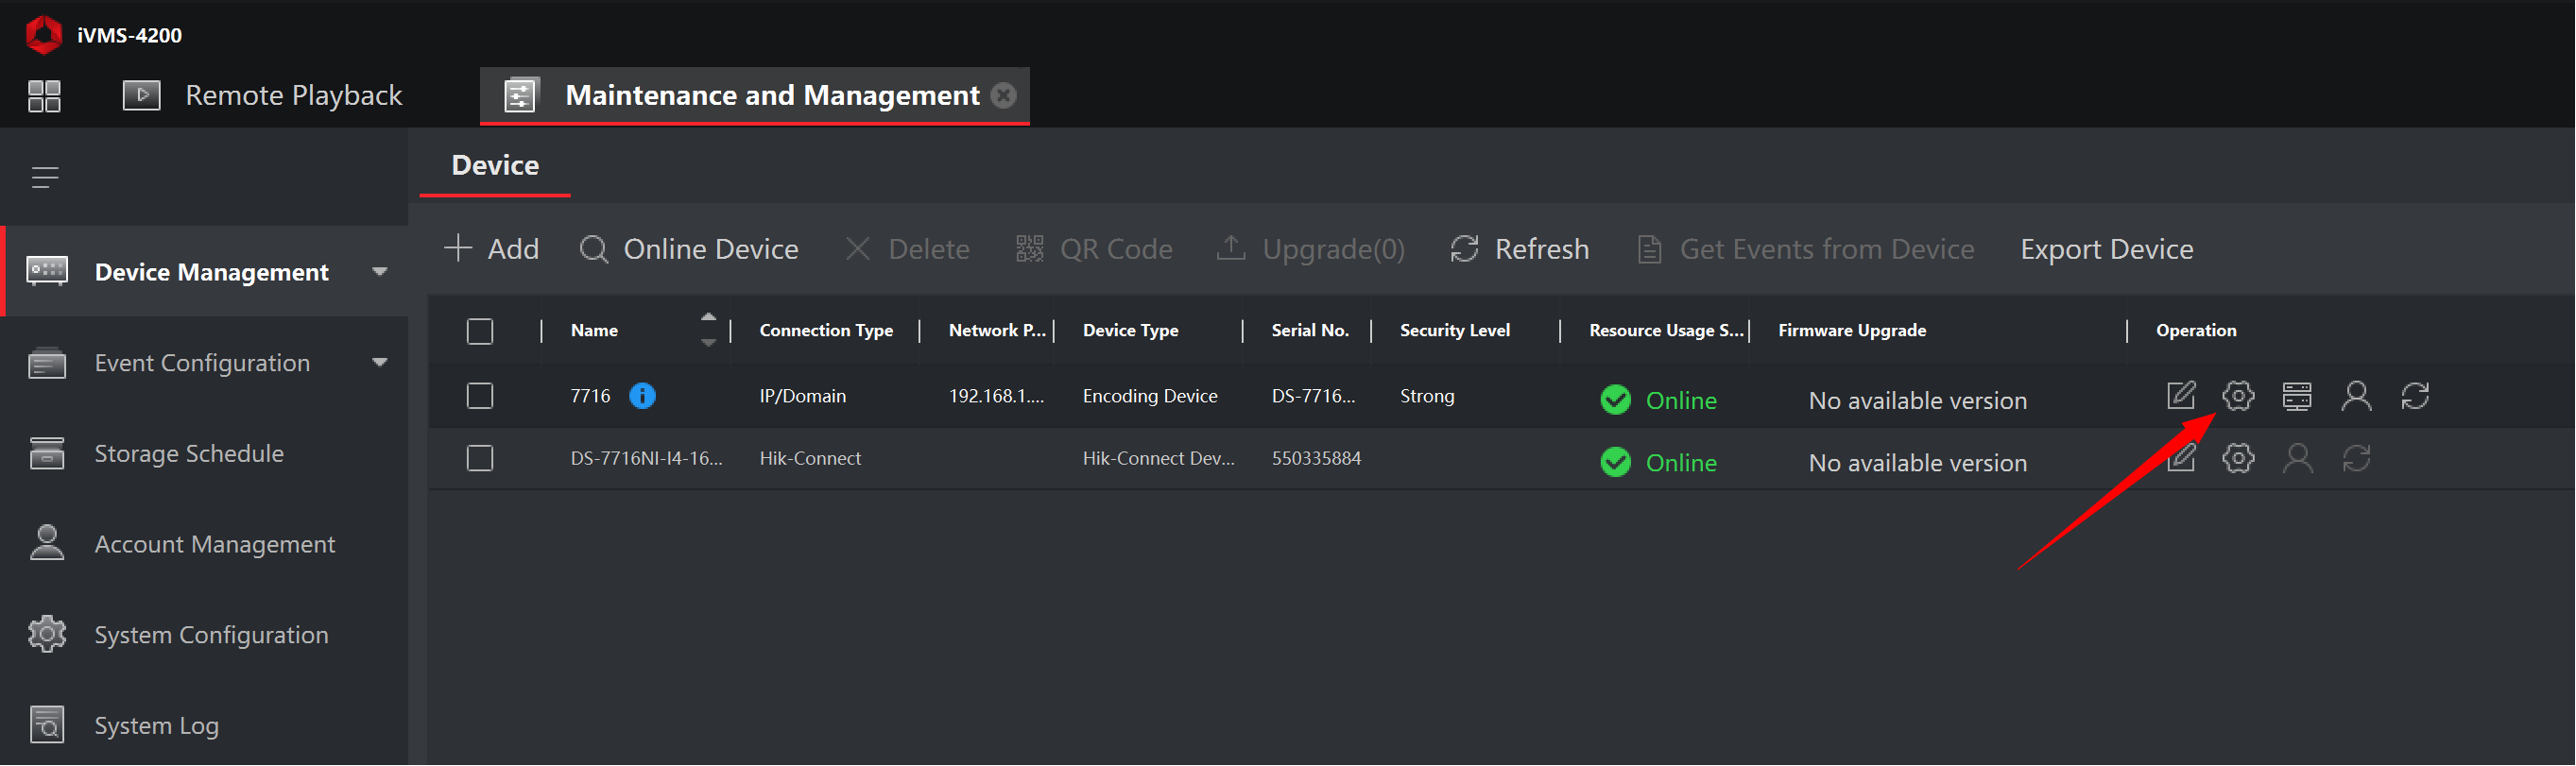Click blue info icon next to 7716
The image size is (2576, 766).
pyautogui.click(x=642, y=396)
